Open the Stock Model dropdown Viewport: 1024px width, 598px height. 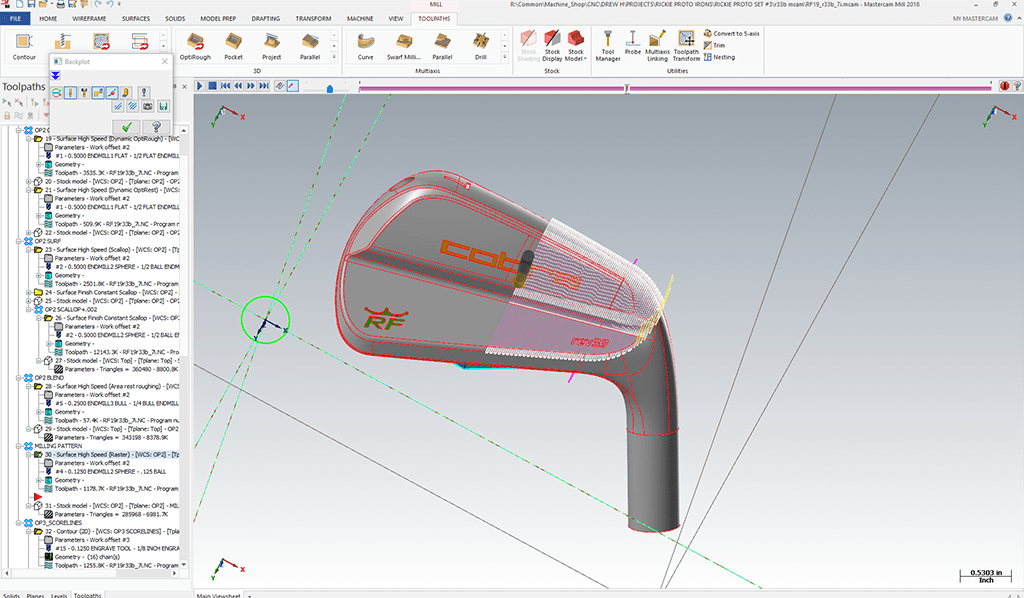click(575, 46)
